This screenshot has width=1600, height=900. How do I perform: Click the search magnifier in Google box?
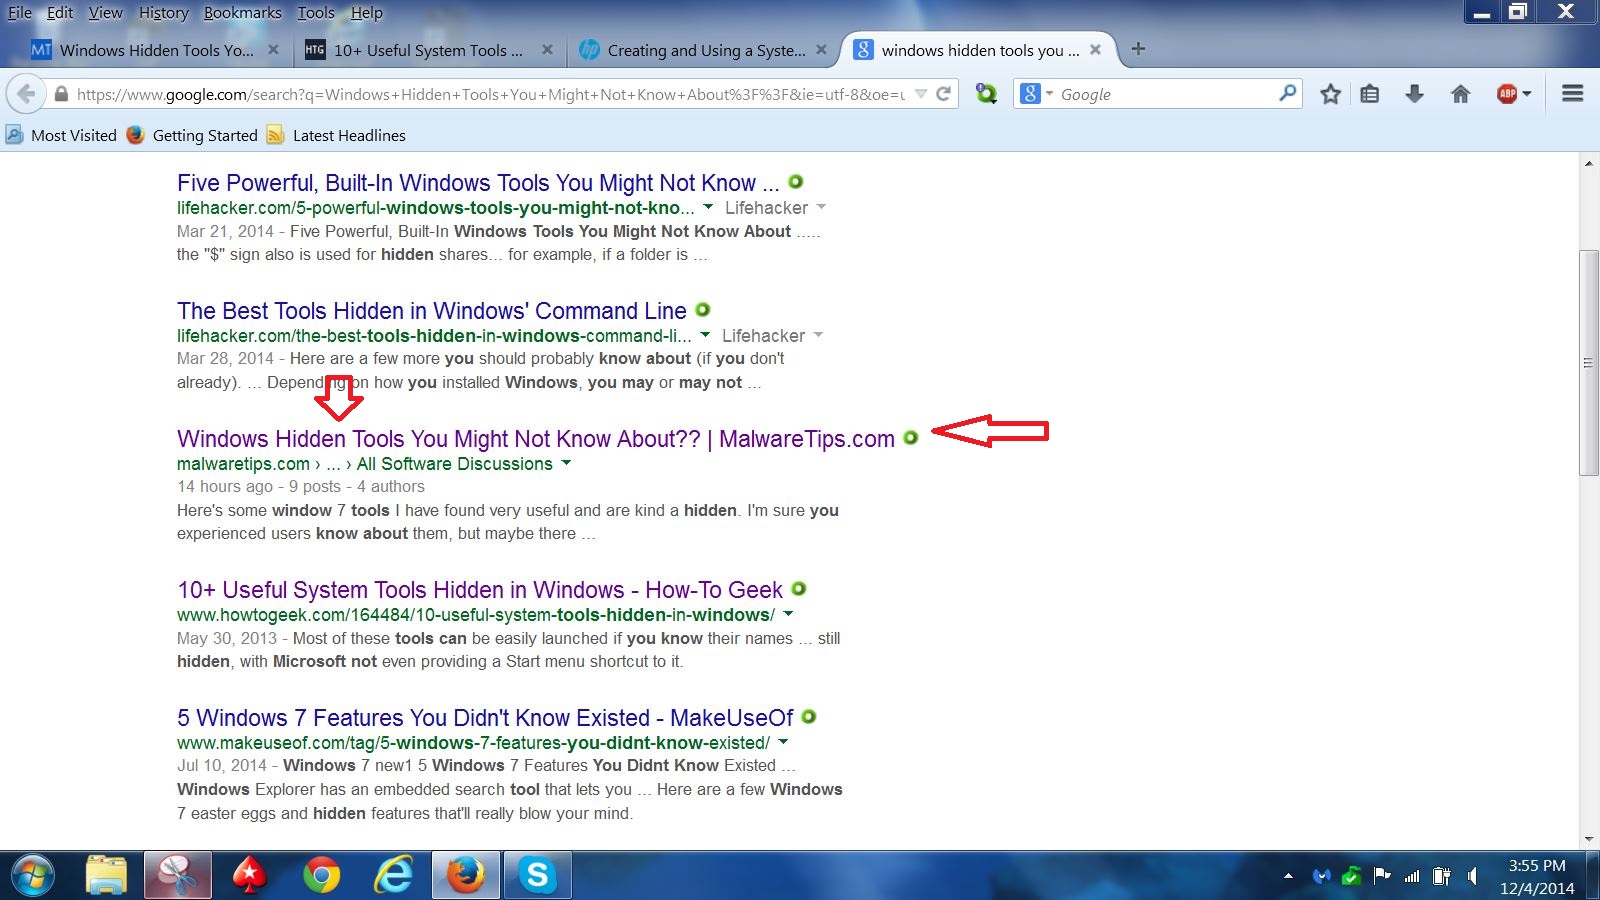[1288, 93]
